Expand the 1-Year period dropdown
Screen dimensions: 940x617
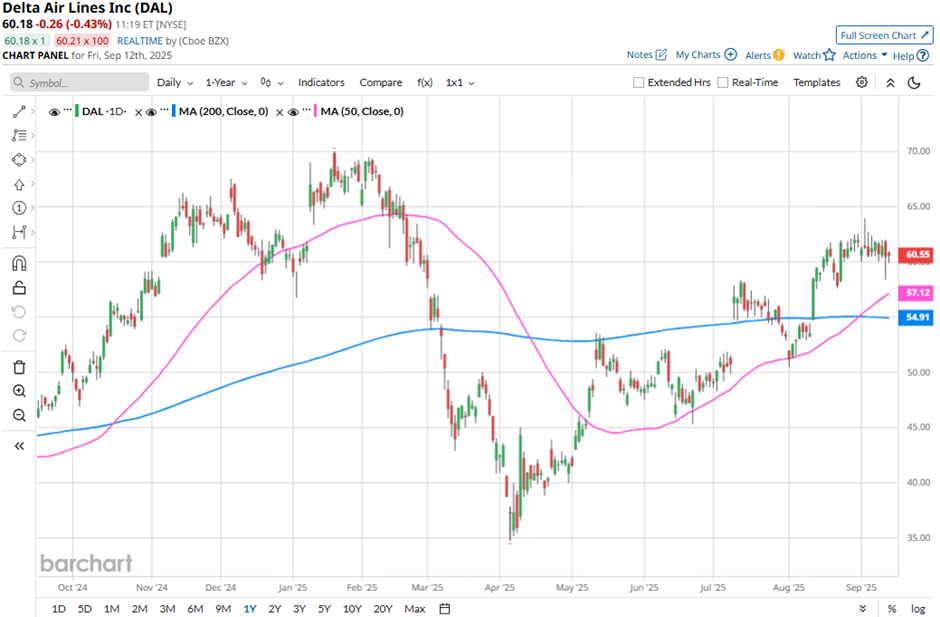tap(226, 83)
